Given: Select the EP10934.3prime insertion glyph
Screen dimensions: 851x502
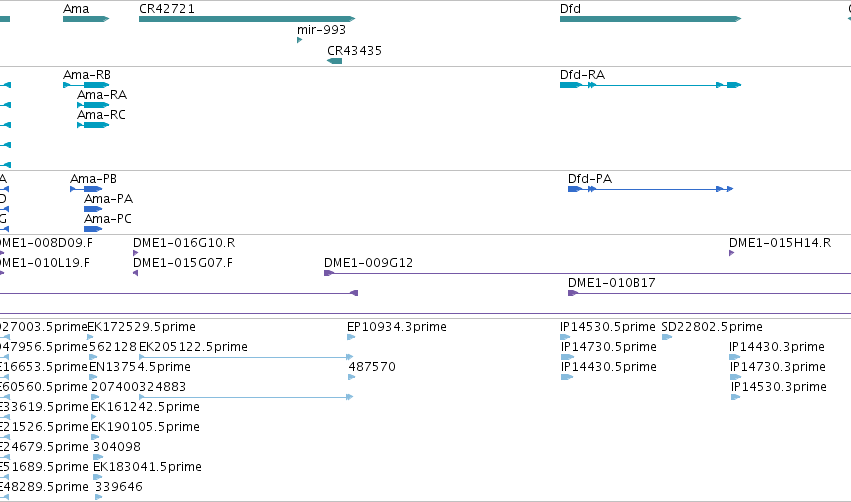Looking at the screenshot, I should 351,337.
